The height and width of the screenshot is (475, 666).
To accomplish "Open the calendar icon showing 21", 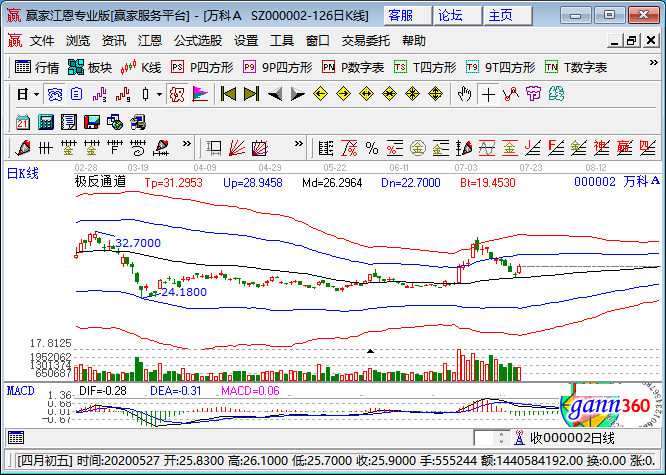I will 23,122.
